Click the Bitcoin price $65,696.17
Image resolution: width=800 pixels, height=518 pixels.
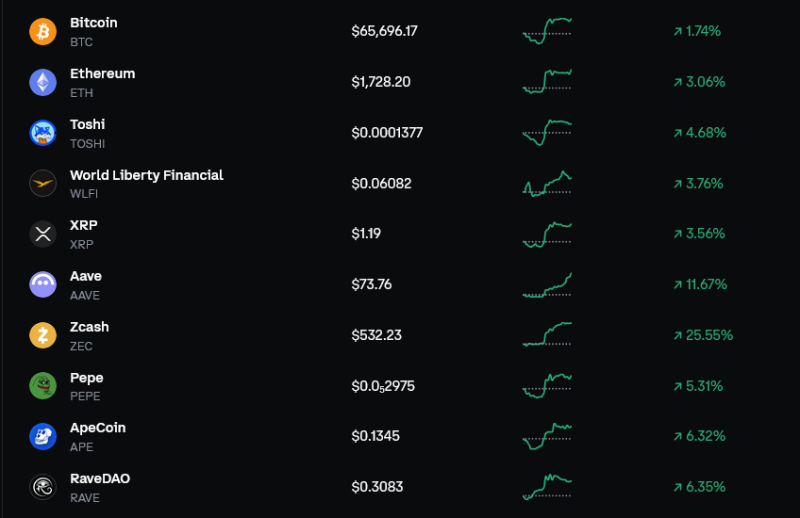pos(384,31)
